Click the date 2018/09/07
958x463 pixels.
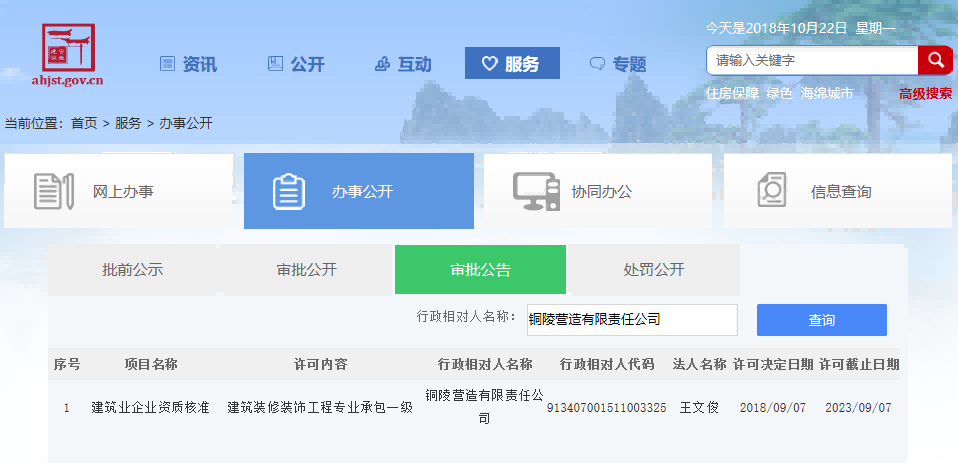[x=773, y=408]
